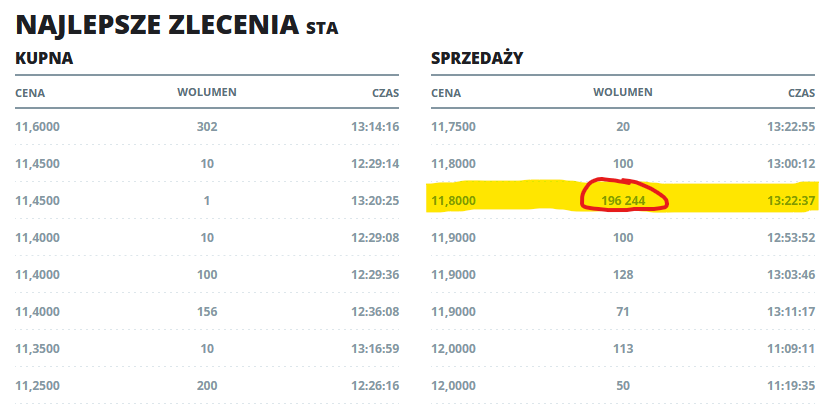Select the sell volume 128
The height and width of the screenshot is (407, 833).
[623, 275]
